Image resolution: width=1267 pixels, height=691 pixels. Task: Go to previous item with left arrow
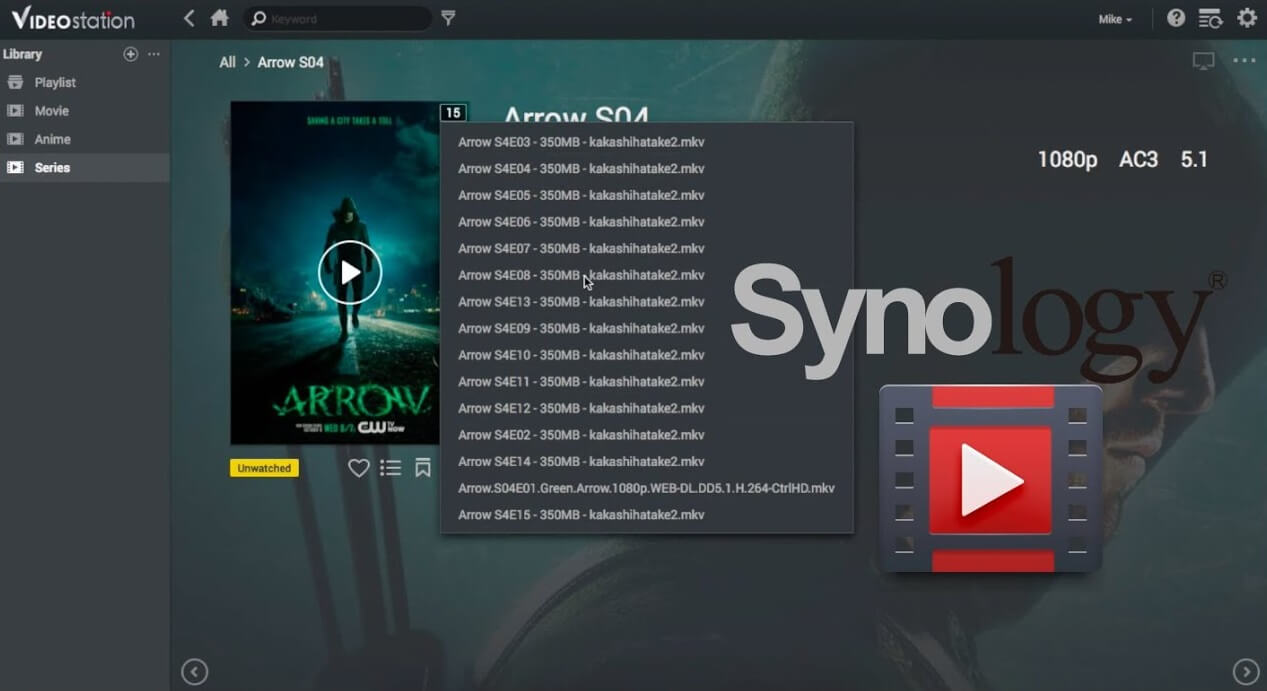point(194,672)
